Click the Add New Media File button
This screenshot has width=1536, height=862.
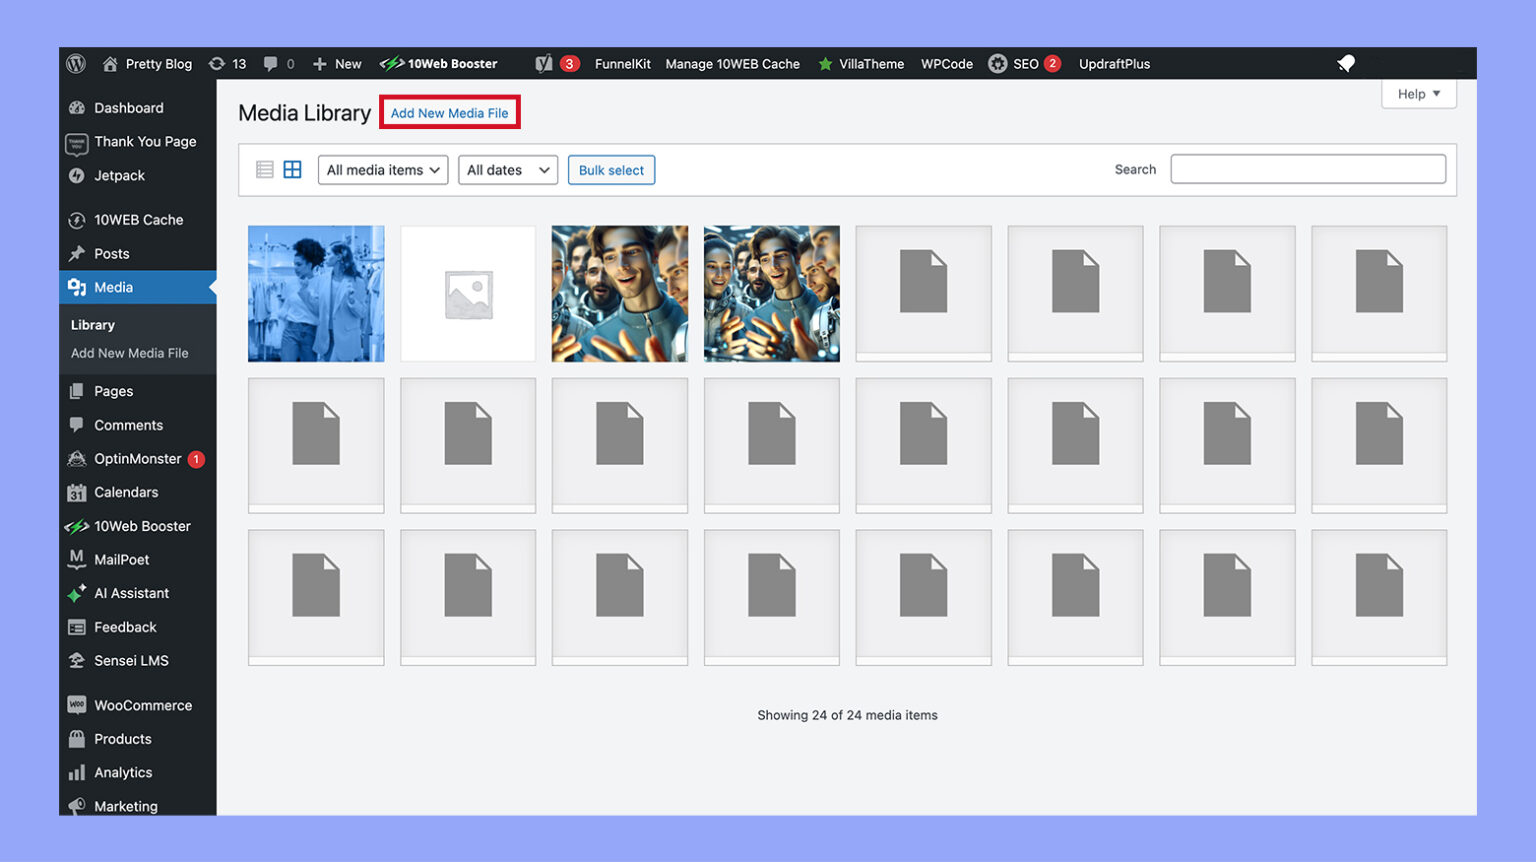[x=449, y=113]
